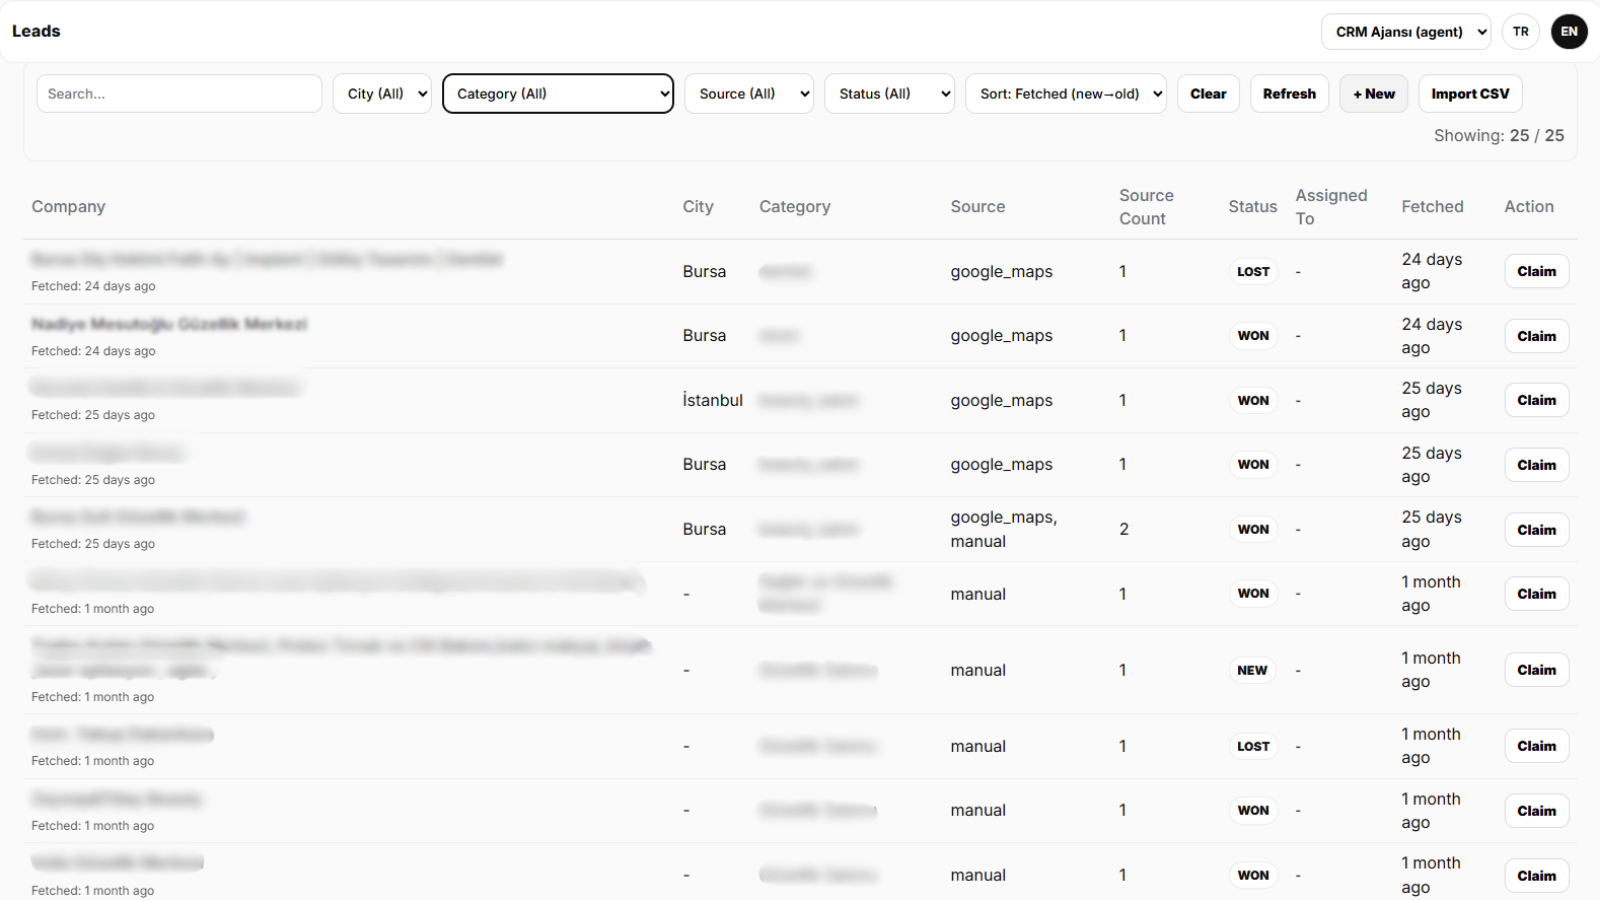Click the Nadiye Mesutoğlu Güzellik Merkezi company
This screenshot has width=1600, height=900.
click(169, 325)
